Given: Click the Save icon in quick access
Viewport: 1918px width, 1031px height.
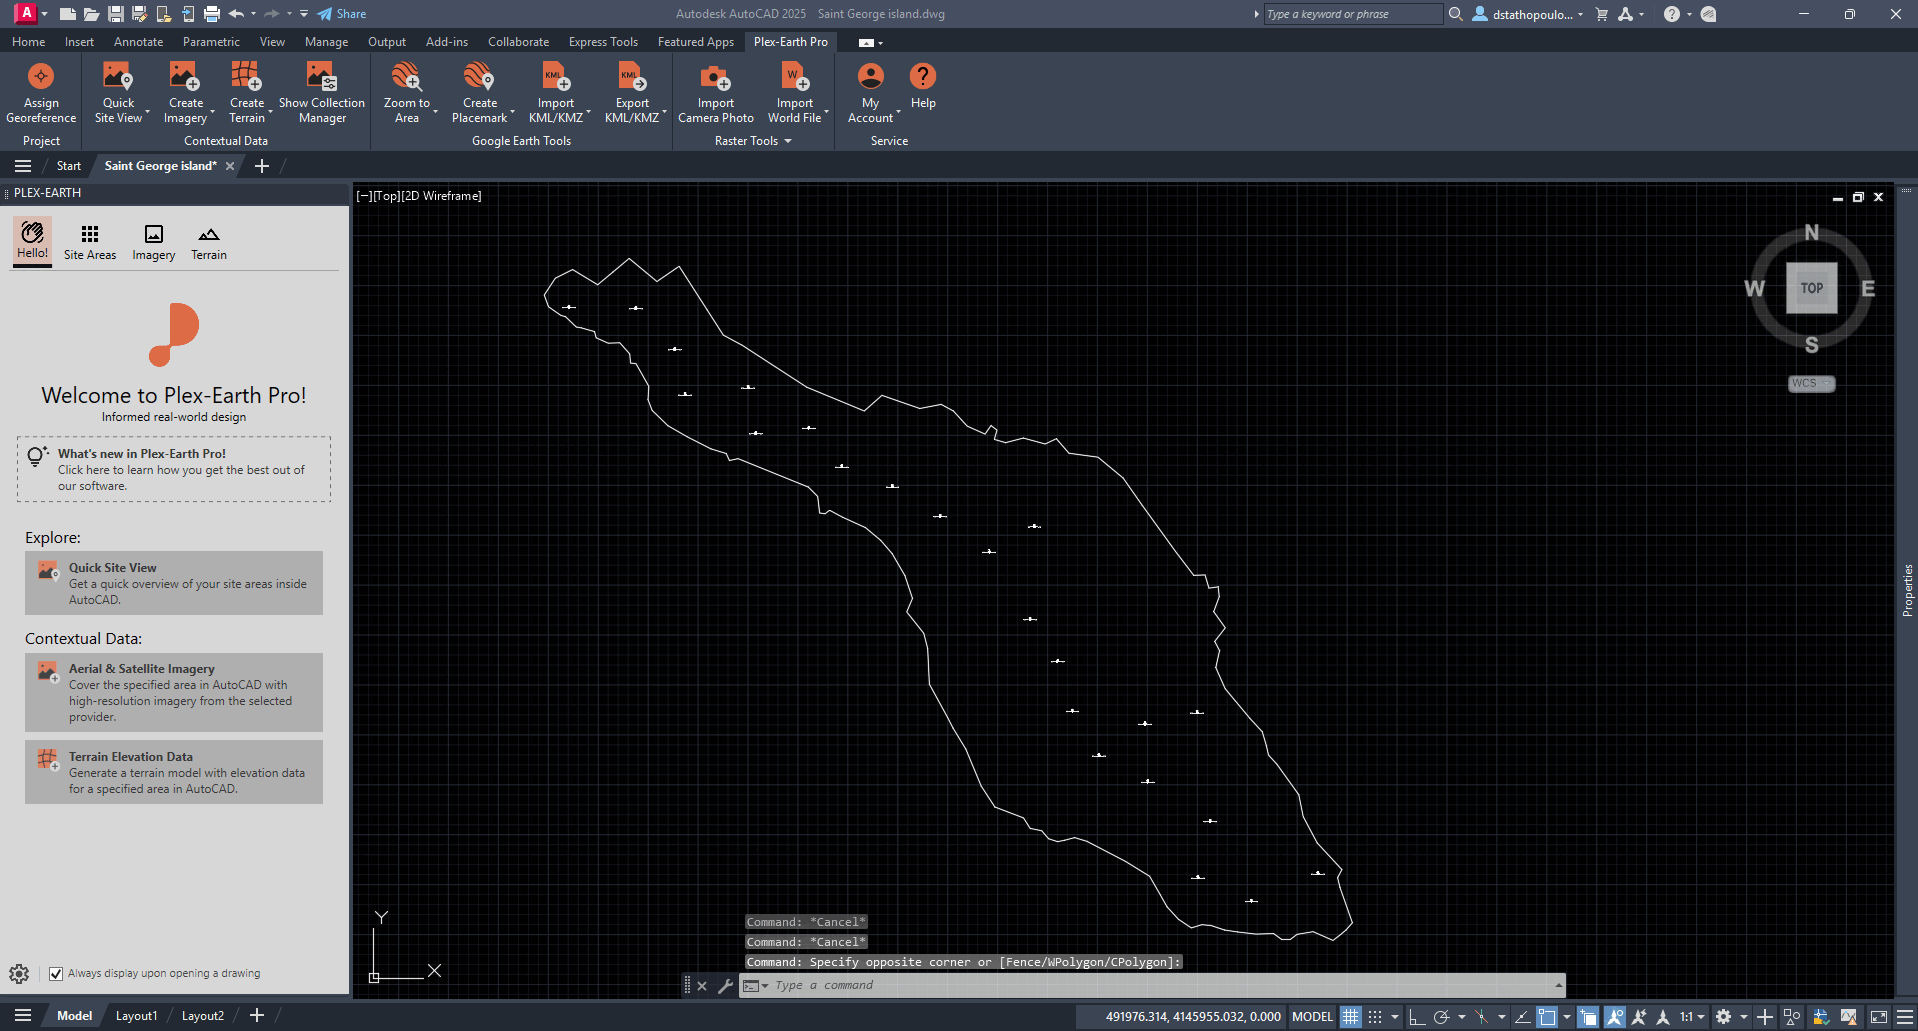Looking at the screenshot, I should (x=115, y=14).
